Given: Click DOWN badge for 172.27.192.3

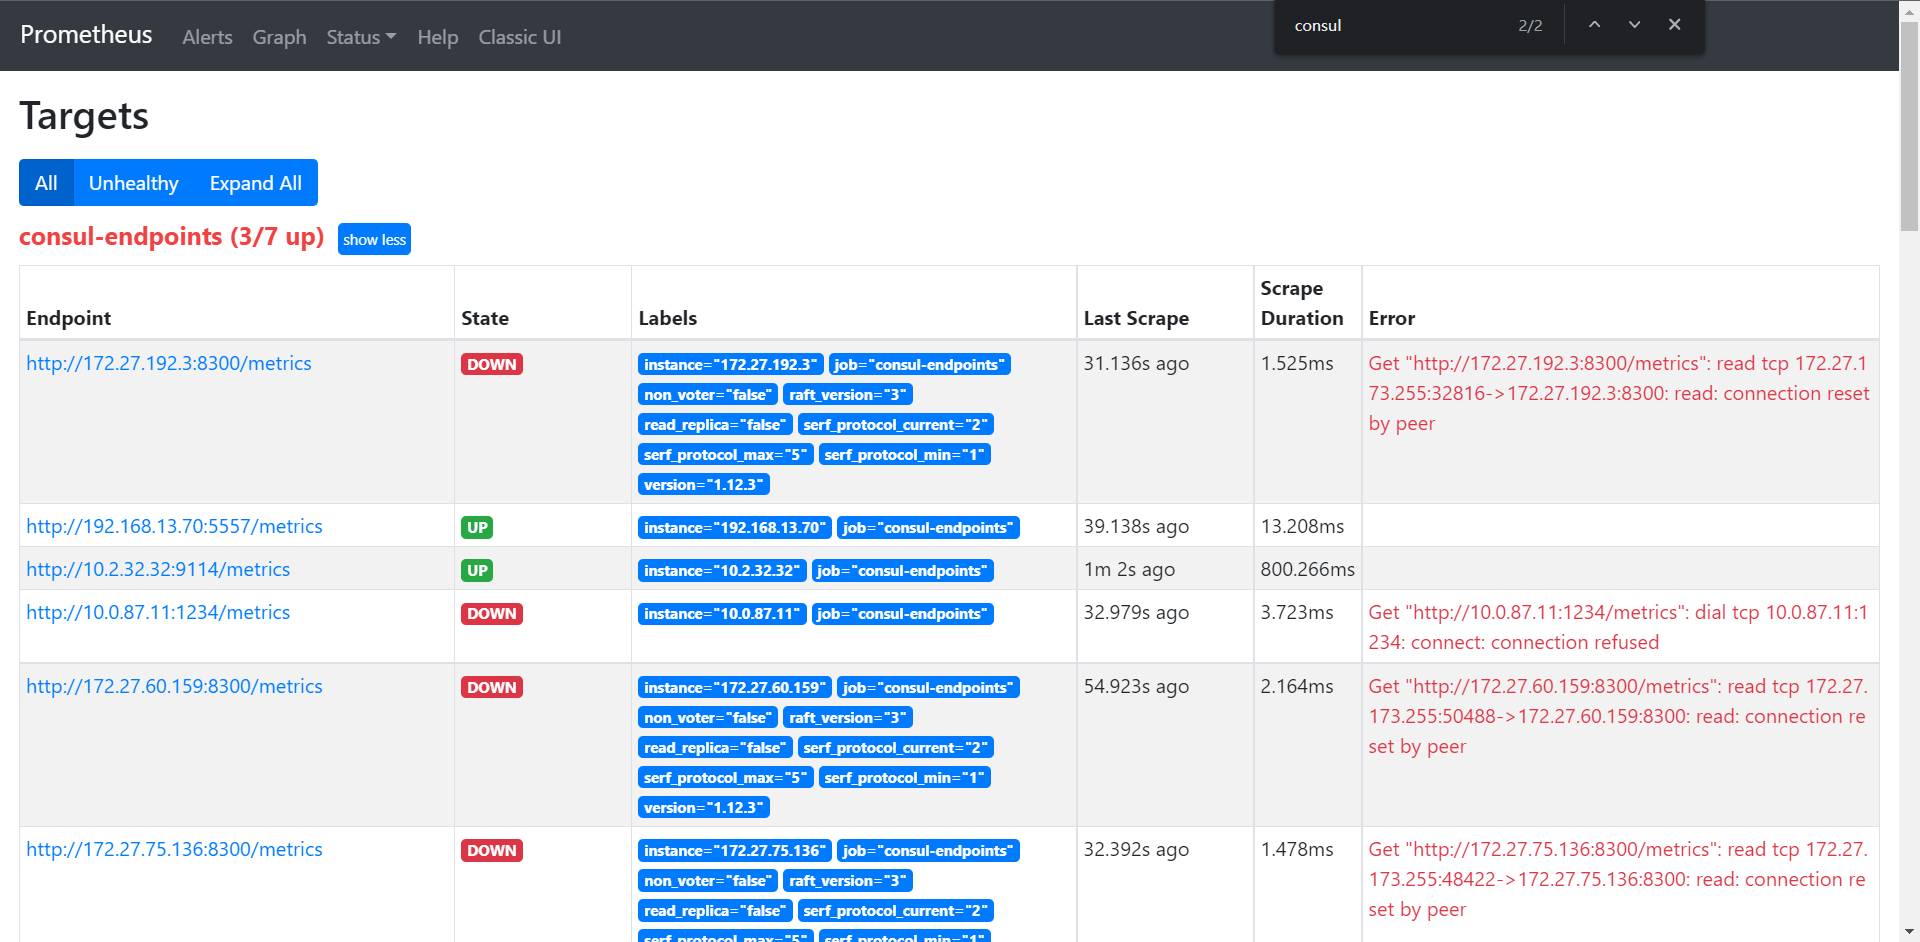Looking at the screenshot, I should pos(492,364).
